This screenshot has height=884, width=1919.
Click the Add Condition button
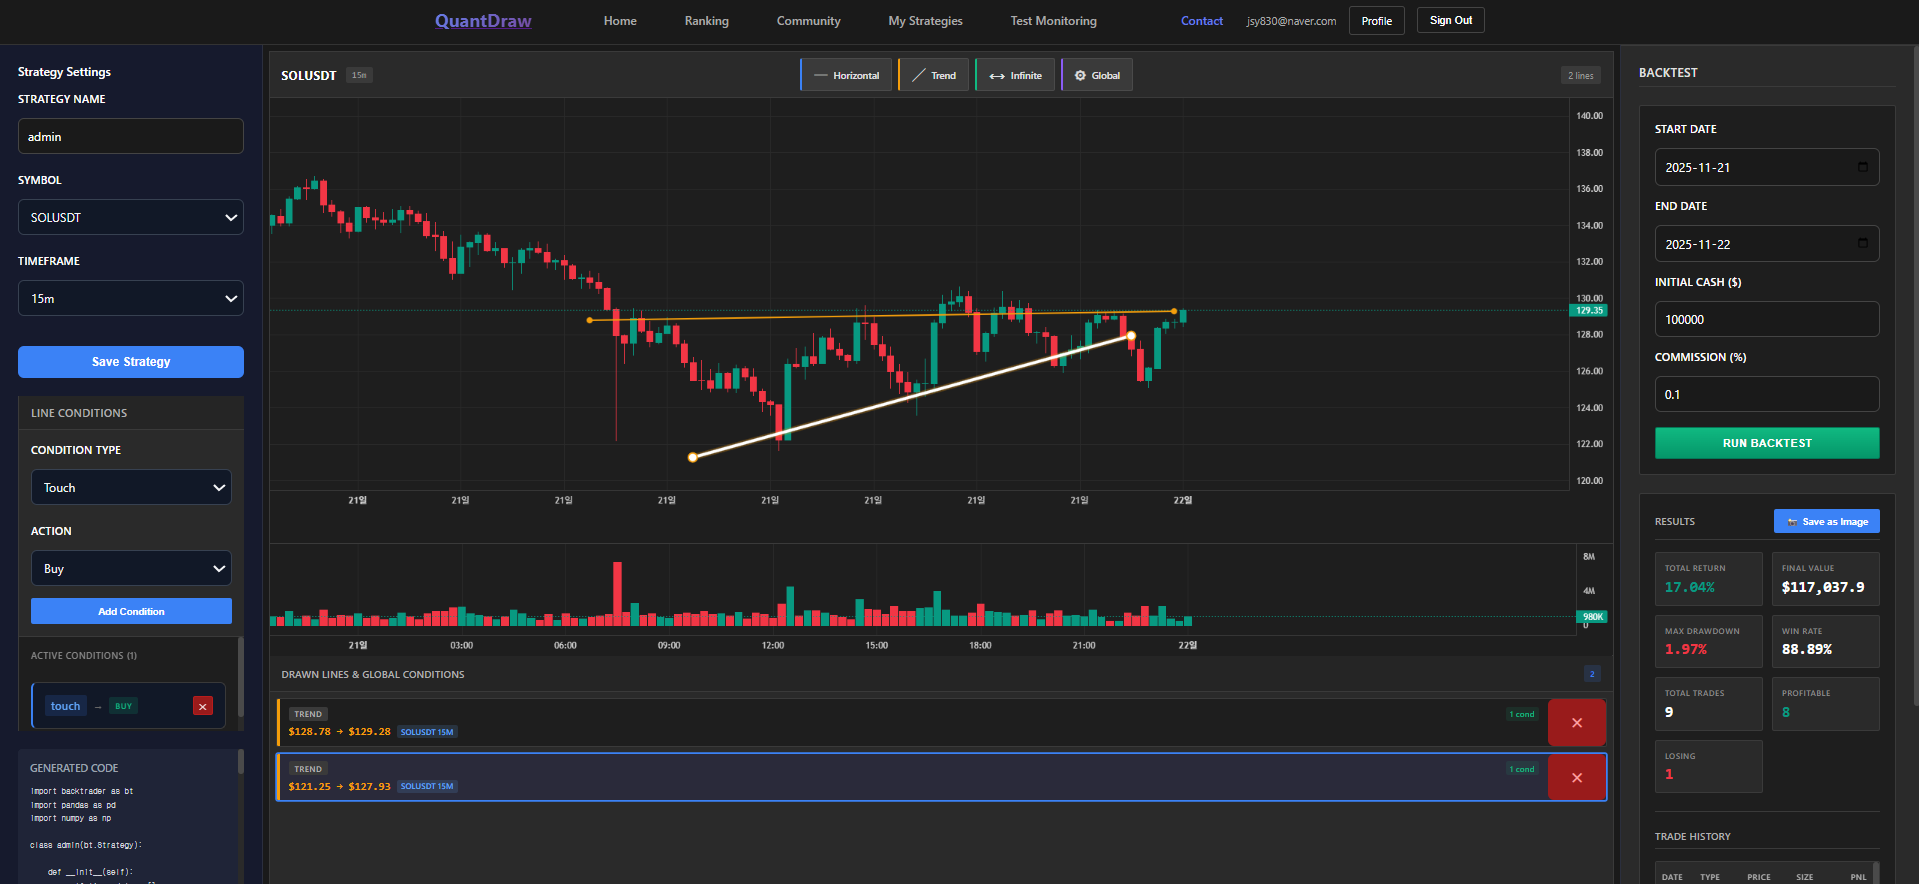tap(131, 611)
